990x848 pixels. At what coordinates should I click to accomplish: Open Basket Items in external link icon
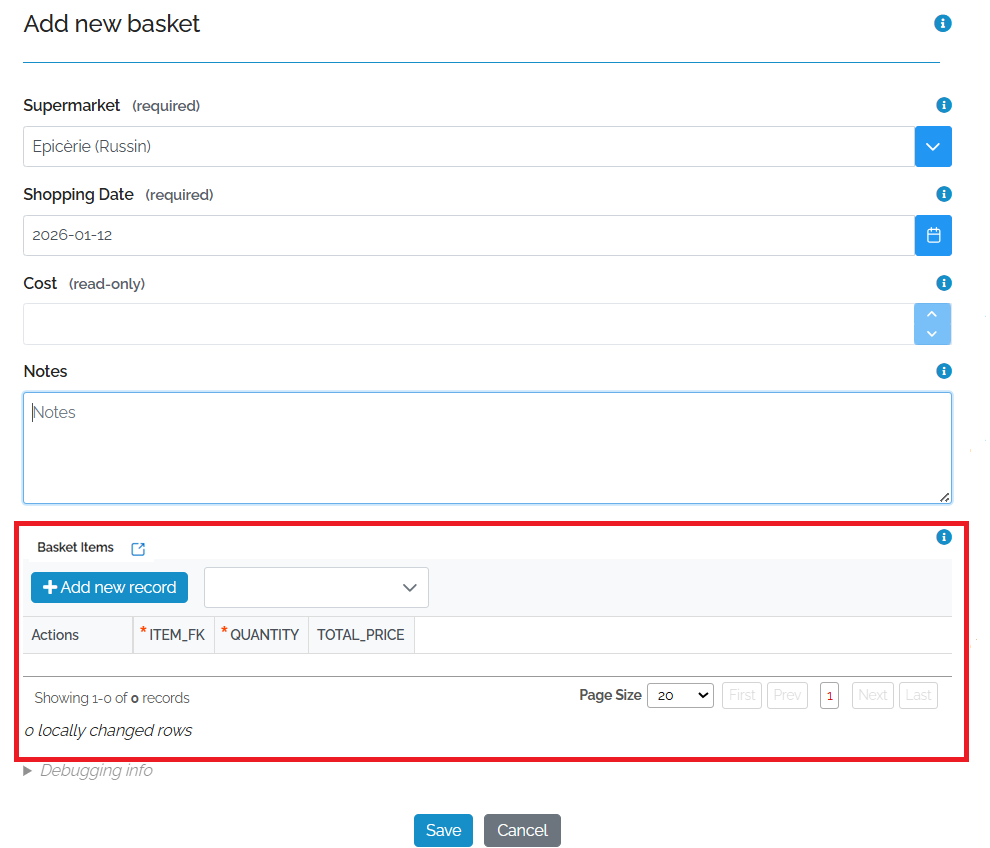[x=138, y=549]
